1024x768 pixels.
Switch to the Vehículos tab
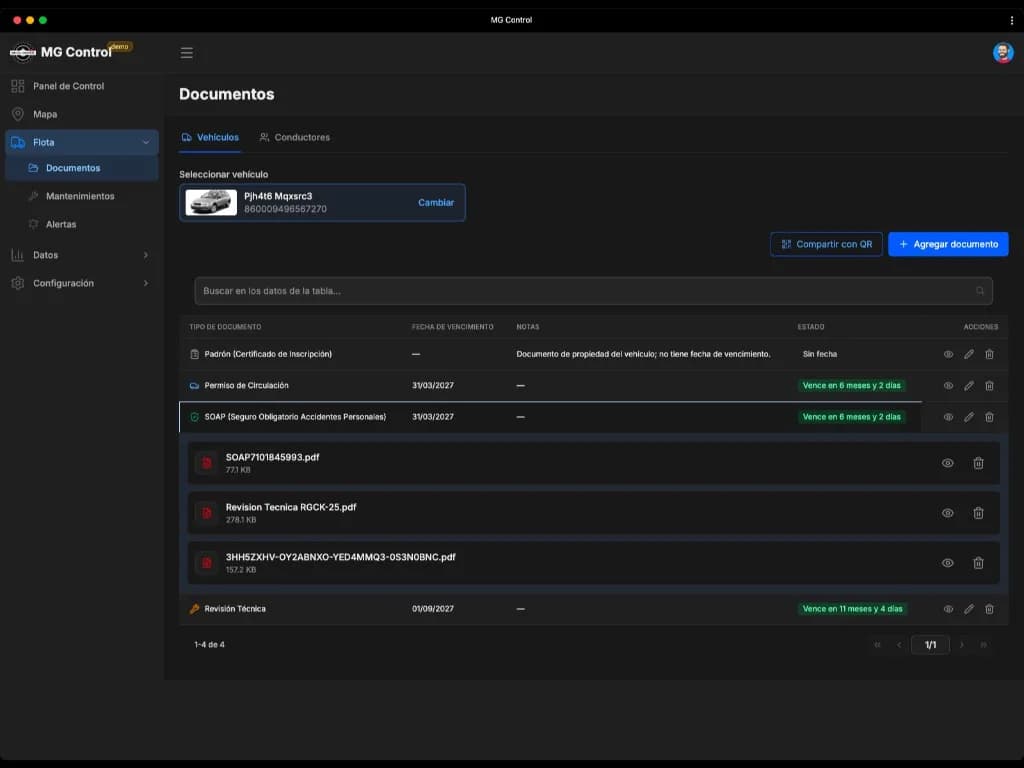pyautogui.click(x=210, y=137)
